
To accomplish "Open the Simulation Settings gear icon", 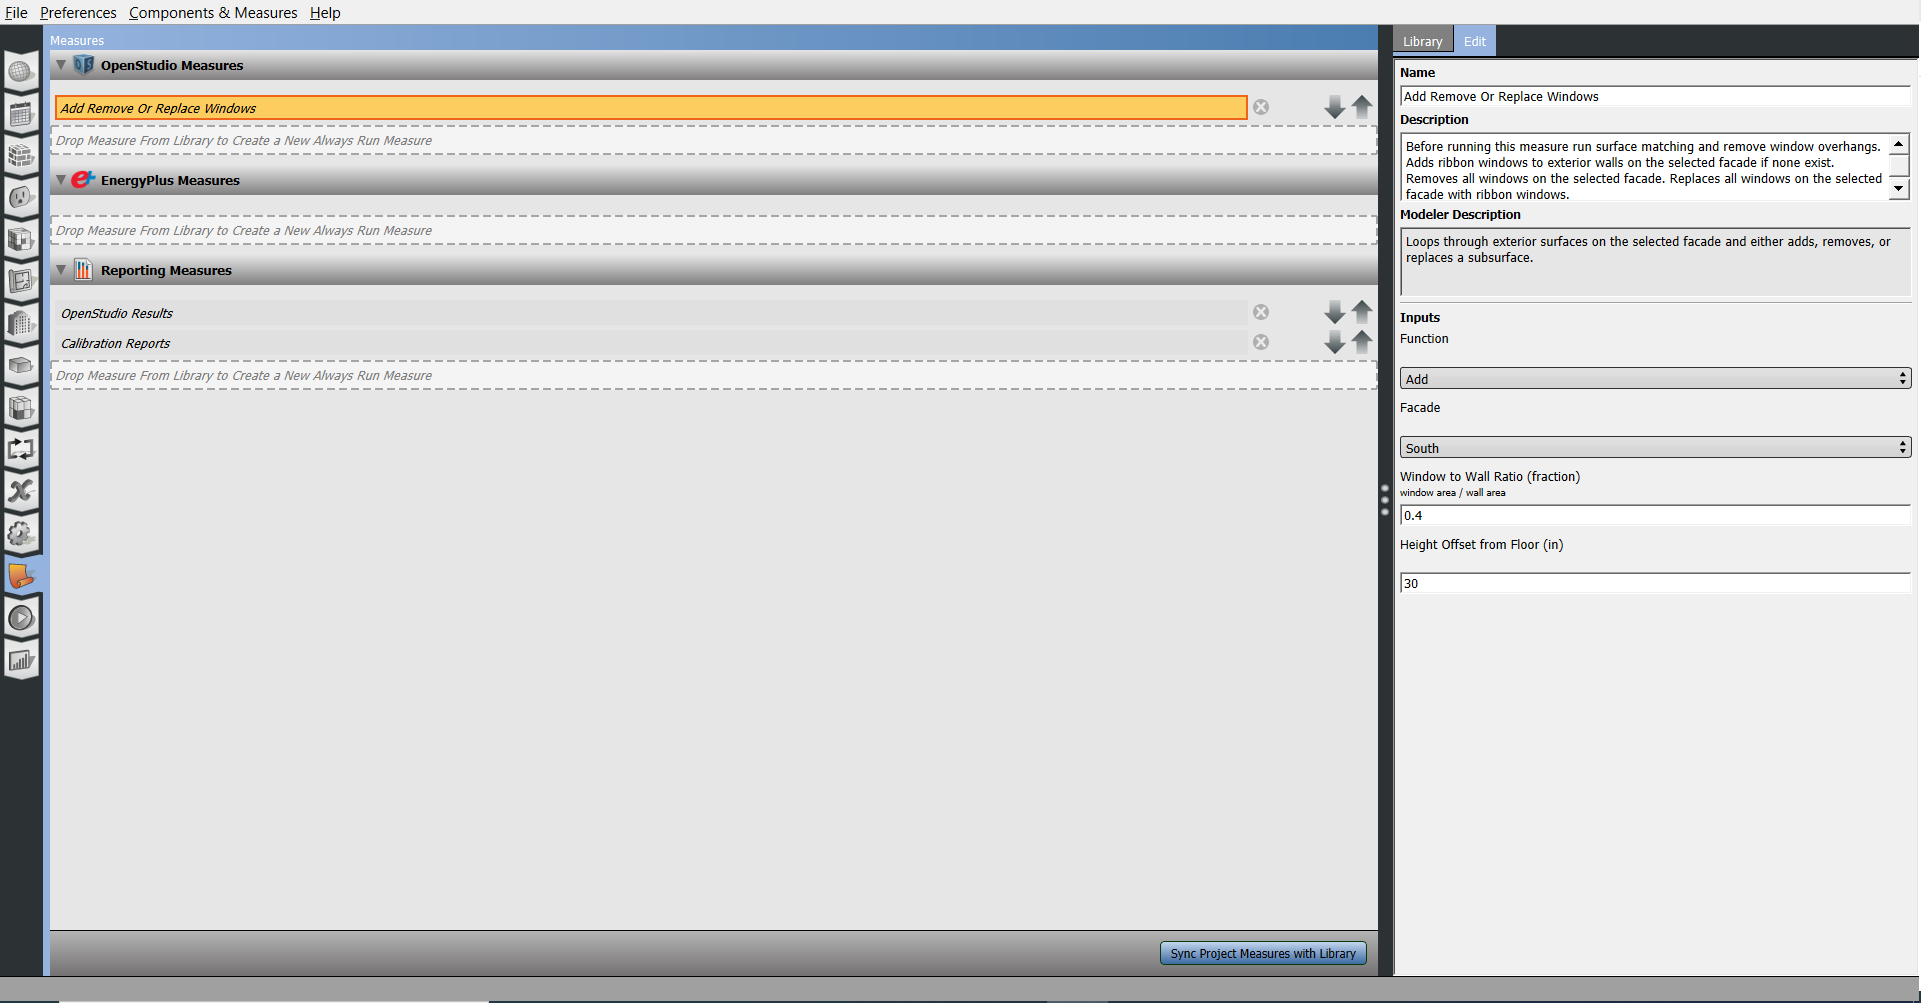I will pyautogui.click(x=21, y=534).
